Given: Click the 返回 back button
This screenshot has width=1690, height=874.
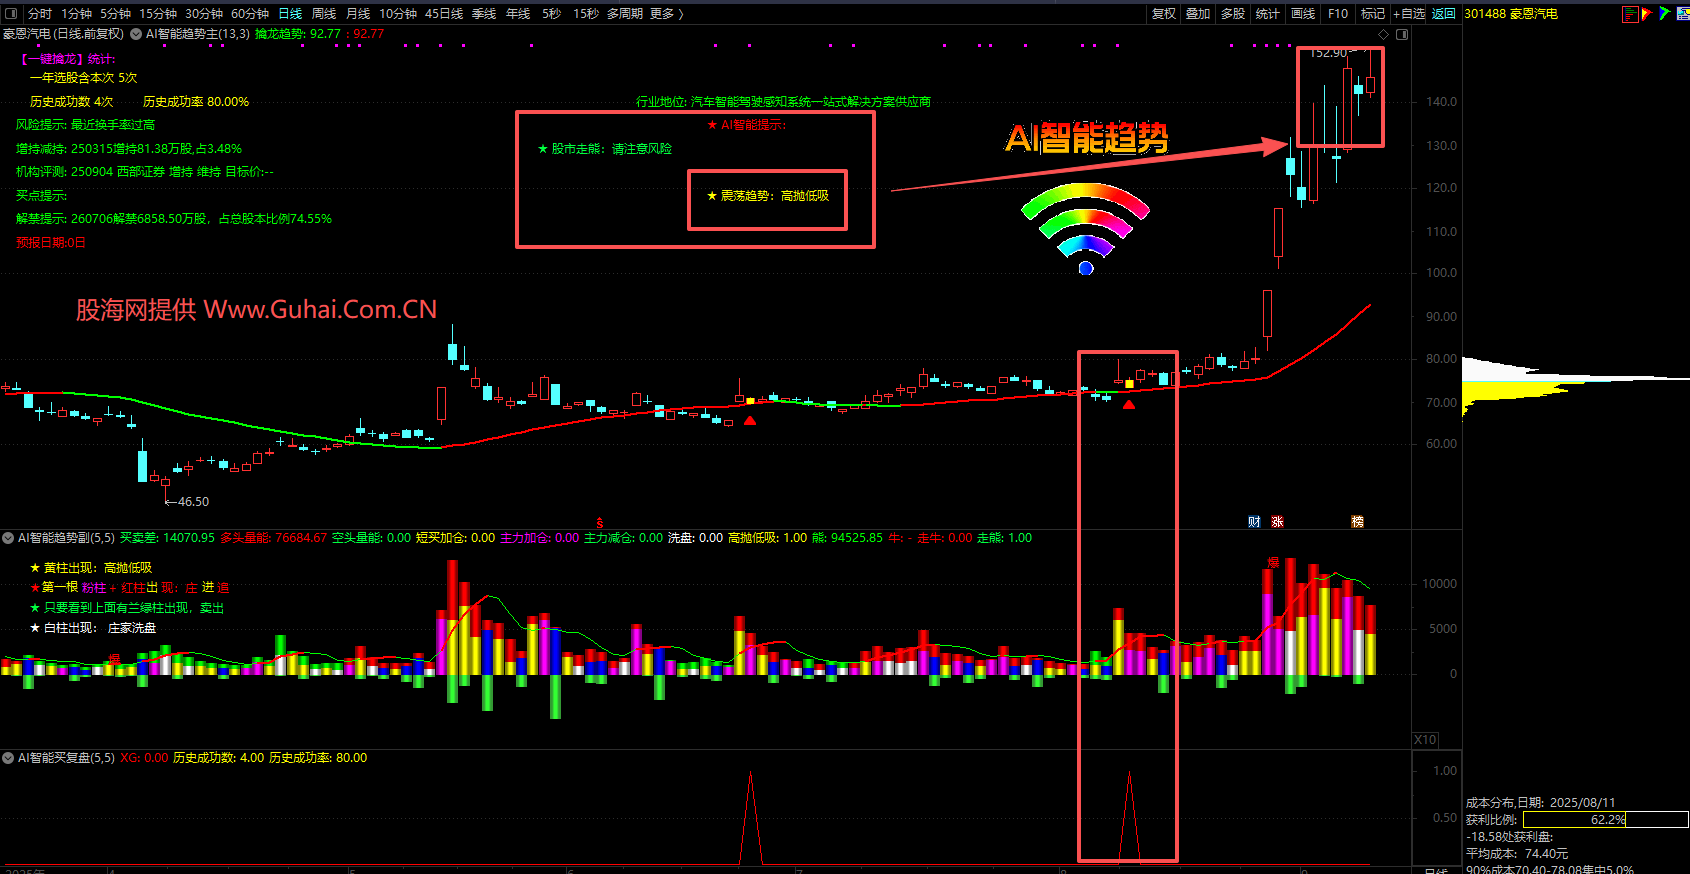Looking at the screenshot, I should click(1444, 14).
